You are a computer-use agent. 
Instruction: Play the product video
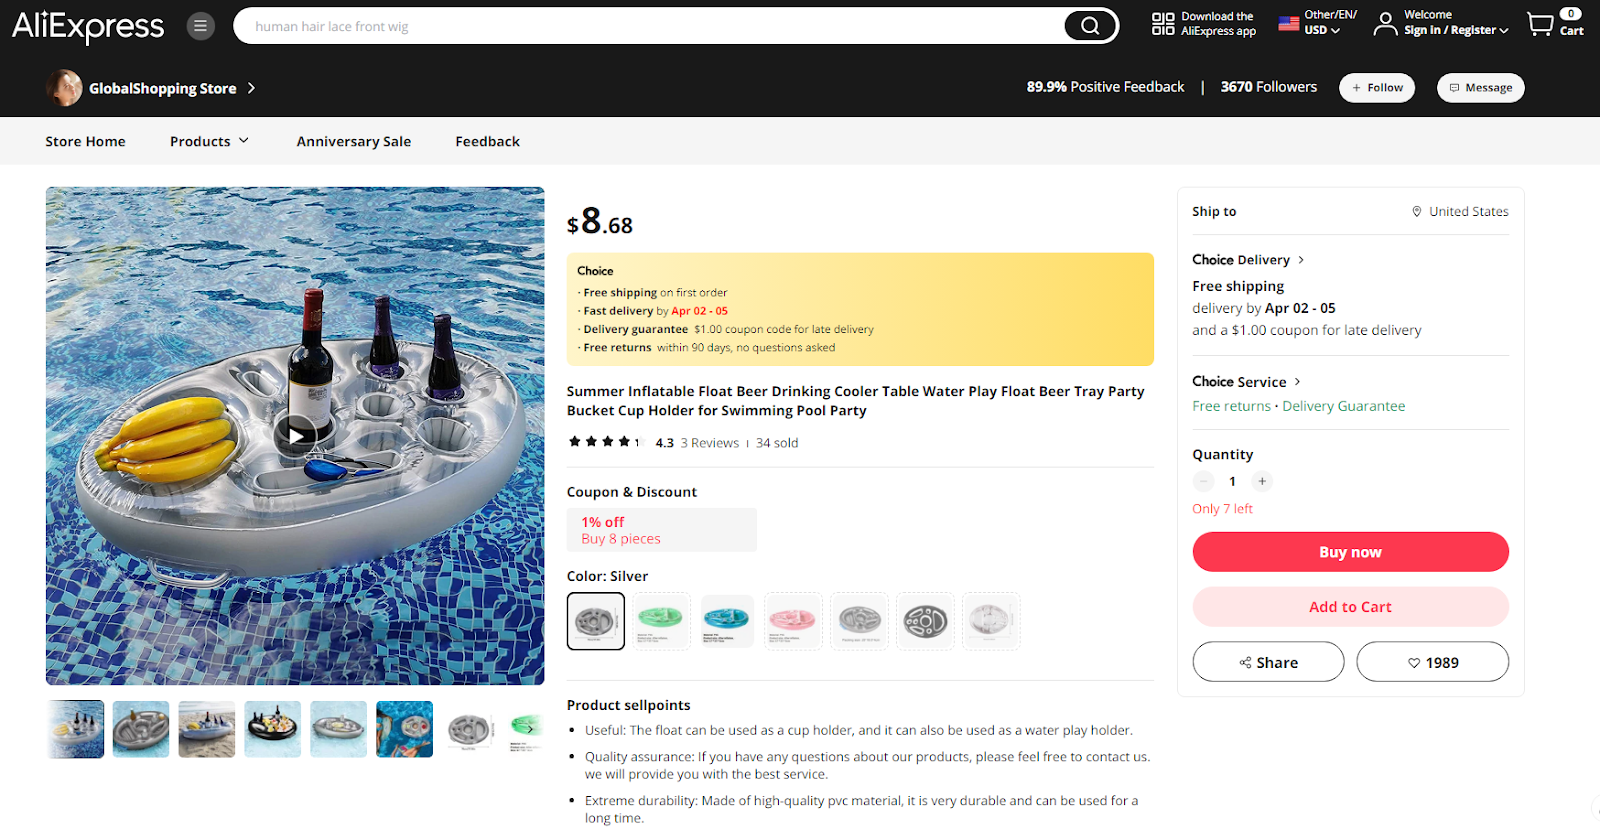click(295, 436)
